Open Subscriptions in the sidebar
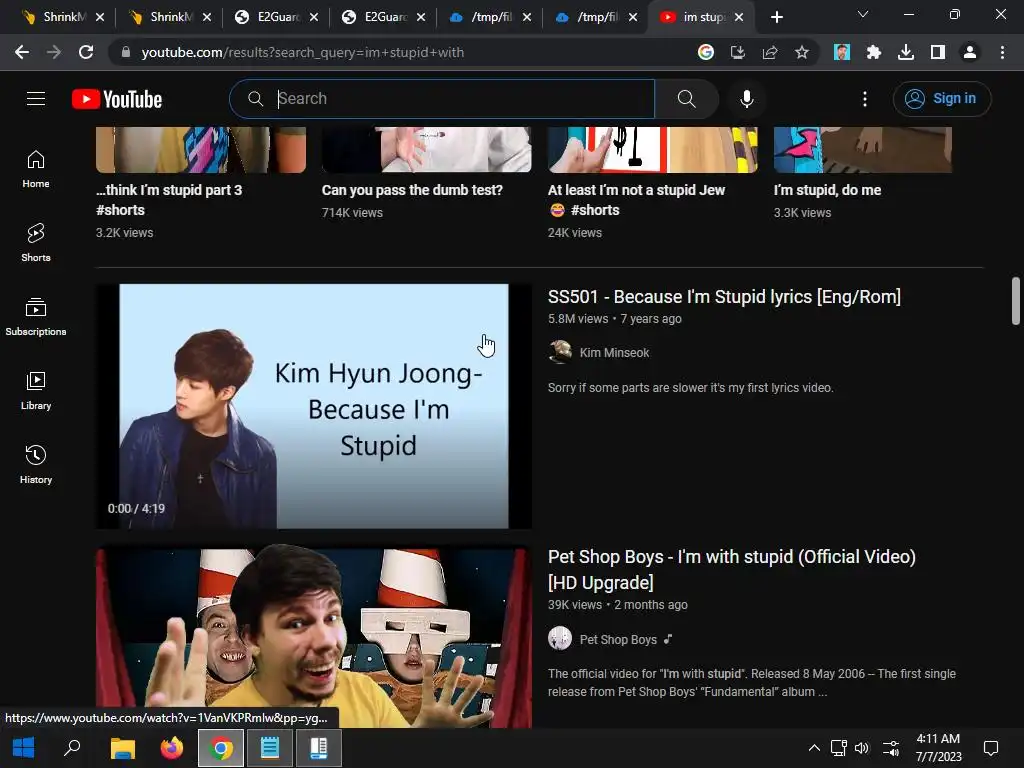The image size is (1024, 768). (x=36, y=317)
